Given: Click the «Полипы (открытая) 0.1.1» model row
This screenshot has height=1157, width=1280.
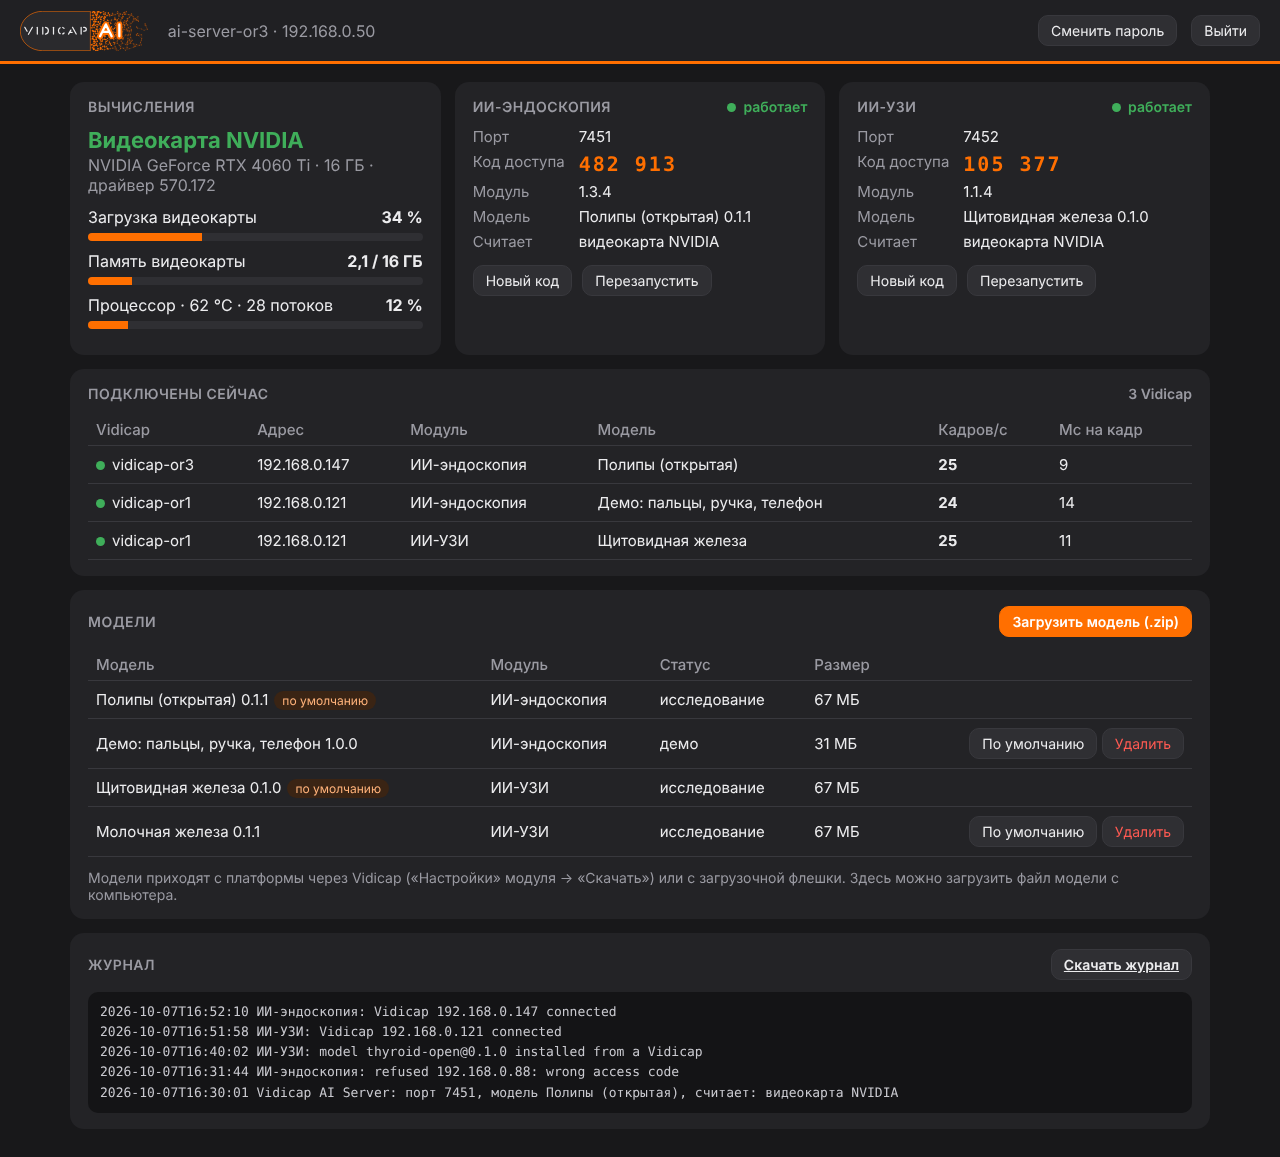Looking at the screenshot, I should (x=640, y=700).
